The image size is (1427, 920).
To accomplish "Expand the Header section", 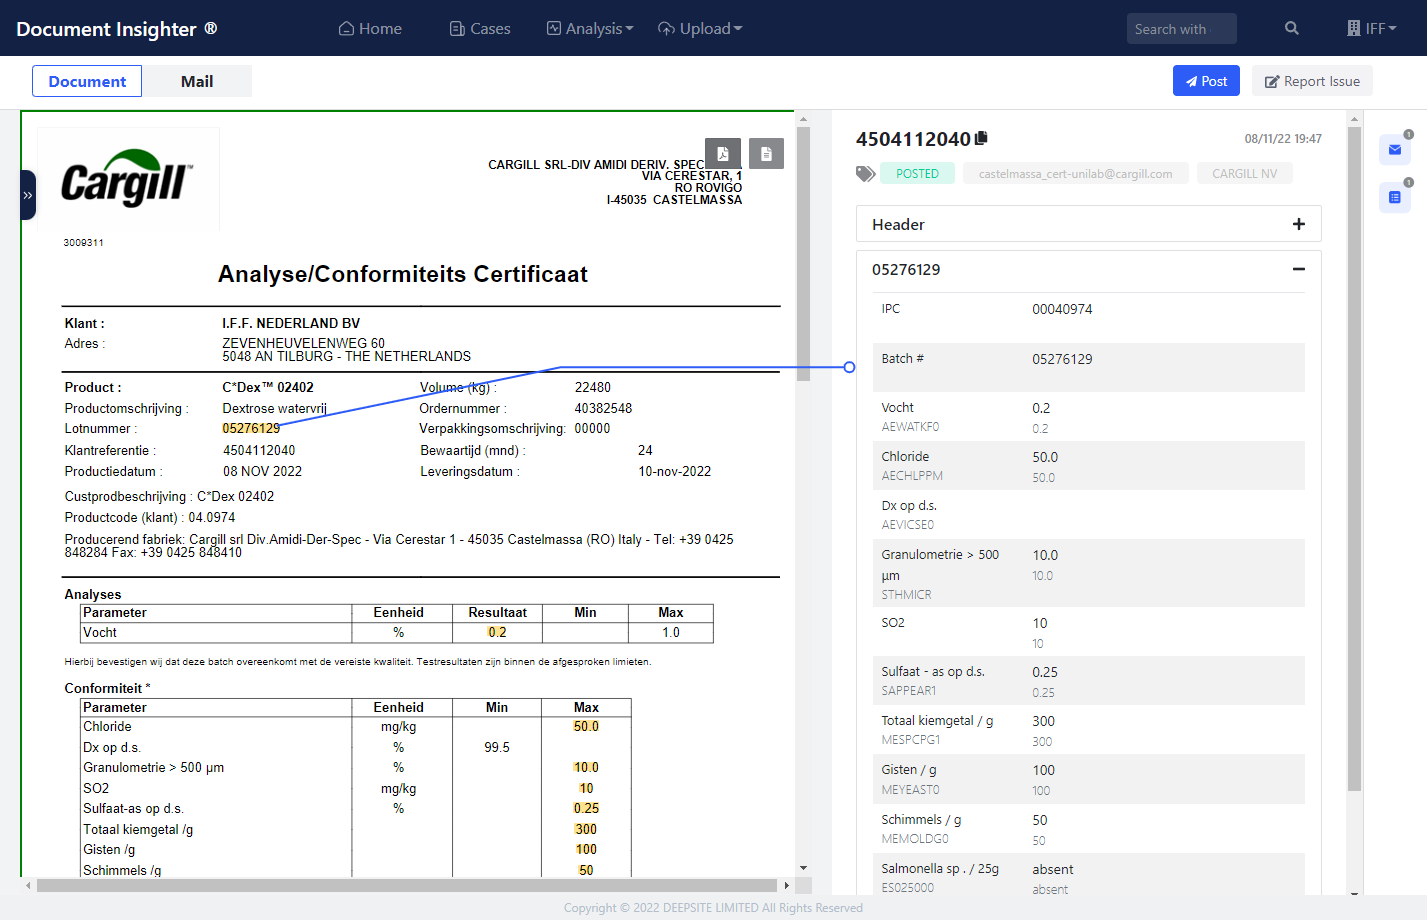I will [1298, 224].
